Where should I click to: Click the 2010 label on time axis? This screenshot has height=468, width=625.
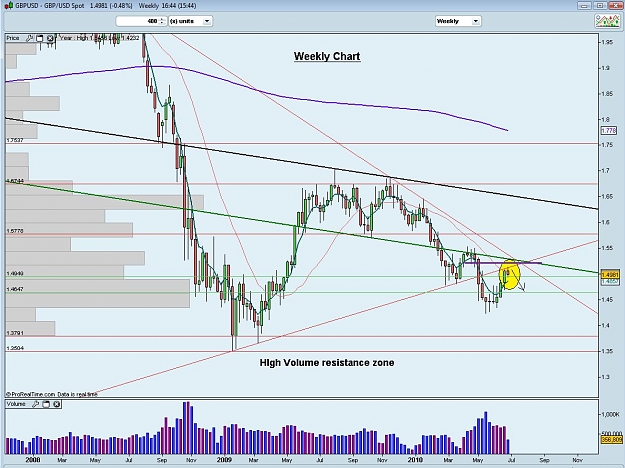415,460
